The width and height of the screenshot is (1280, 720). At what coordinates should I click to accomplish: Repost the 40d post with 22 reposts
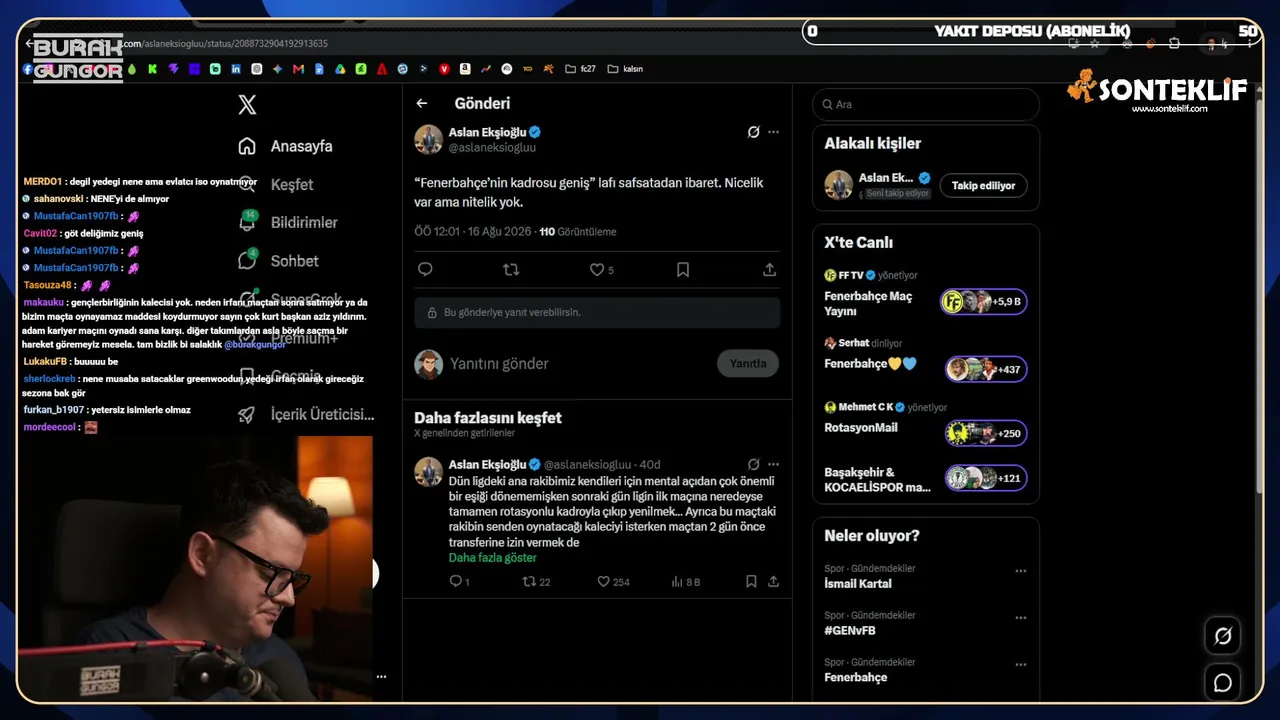click(537, 581)
